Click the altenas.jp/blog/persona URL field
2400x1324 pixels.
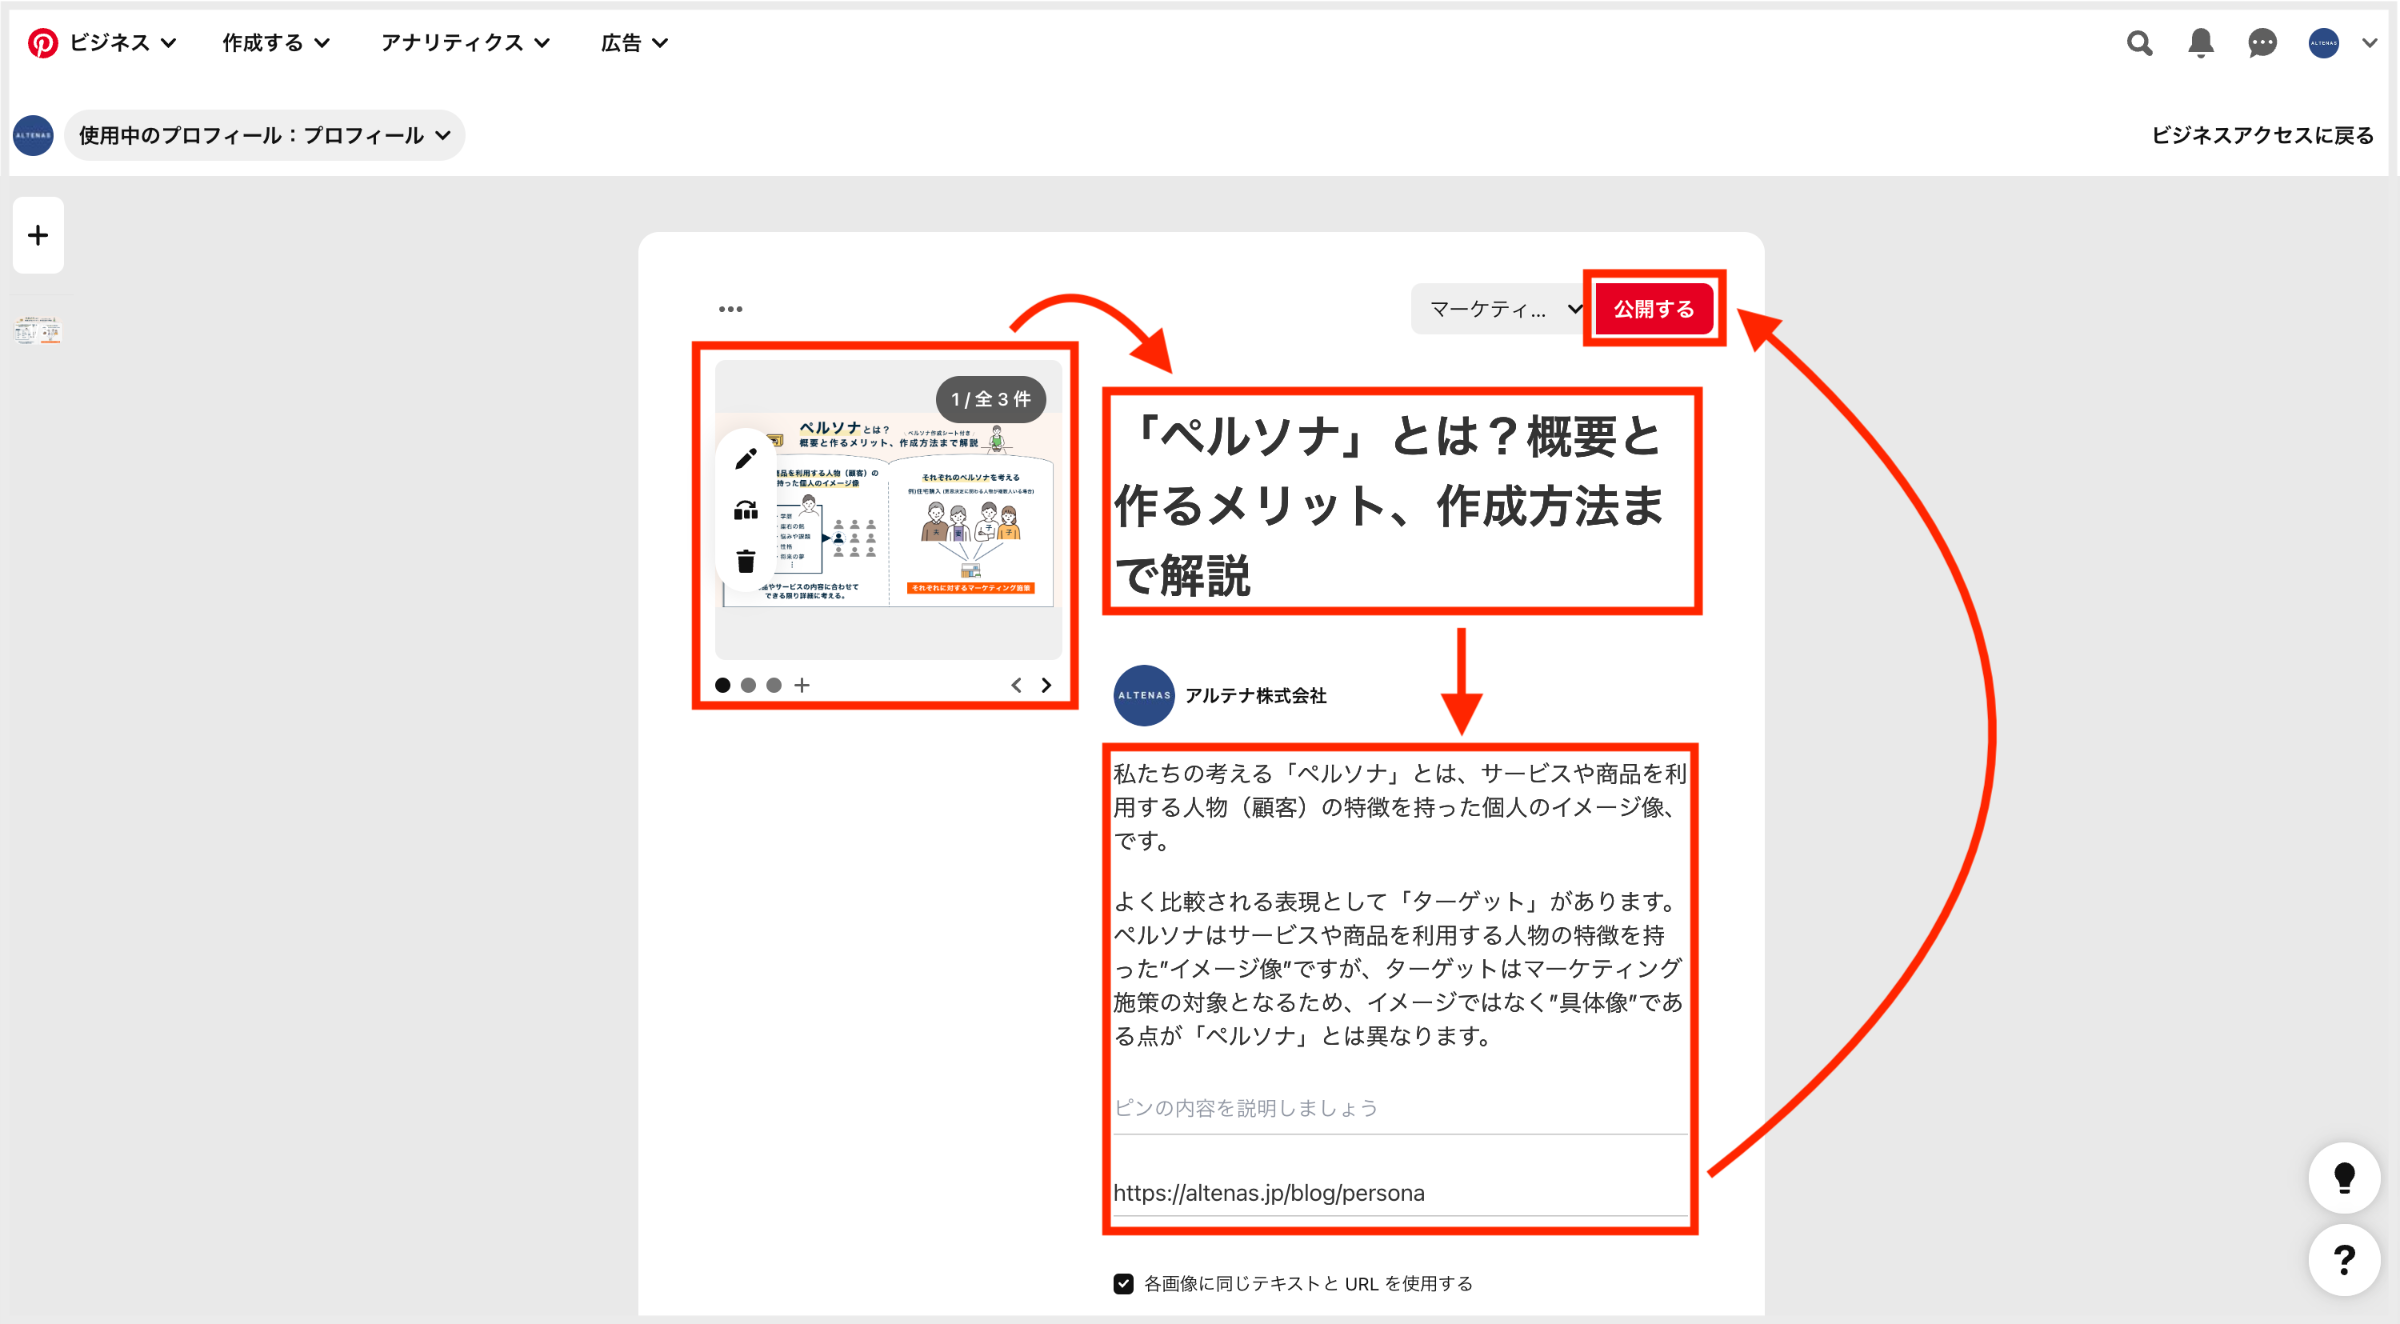coord(1400,1193)
